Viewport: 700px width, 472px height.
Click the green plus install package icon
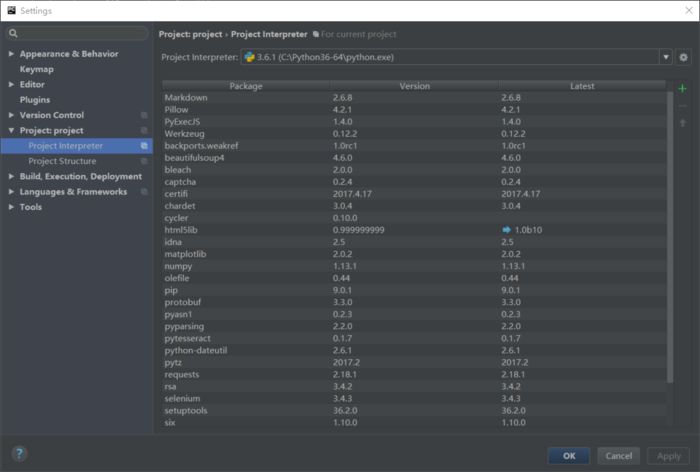[682, 88]
